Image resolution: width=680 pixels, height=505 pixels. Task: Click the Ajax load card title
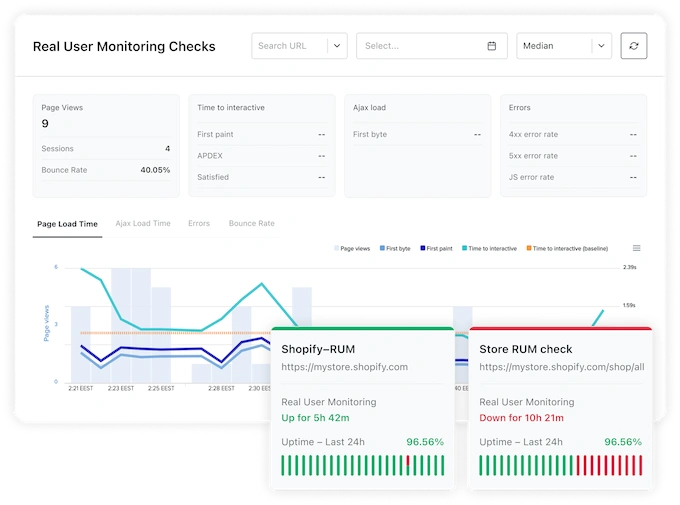369,108
